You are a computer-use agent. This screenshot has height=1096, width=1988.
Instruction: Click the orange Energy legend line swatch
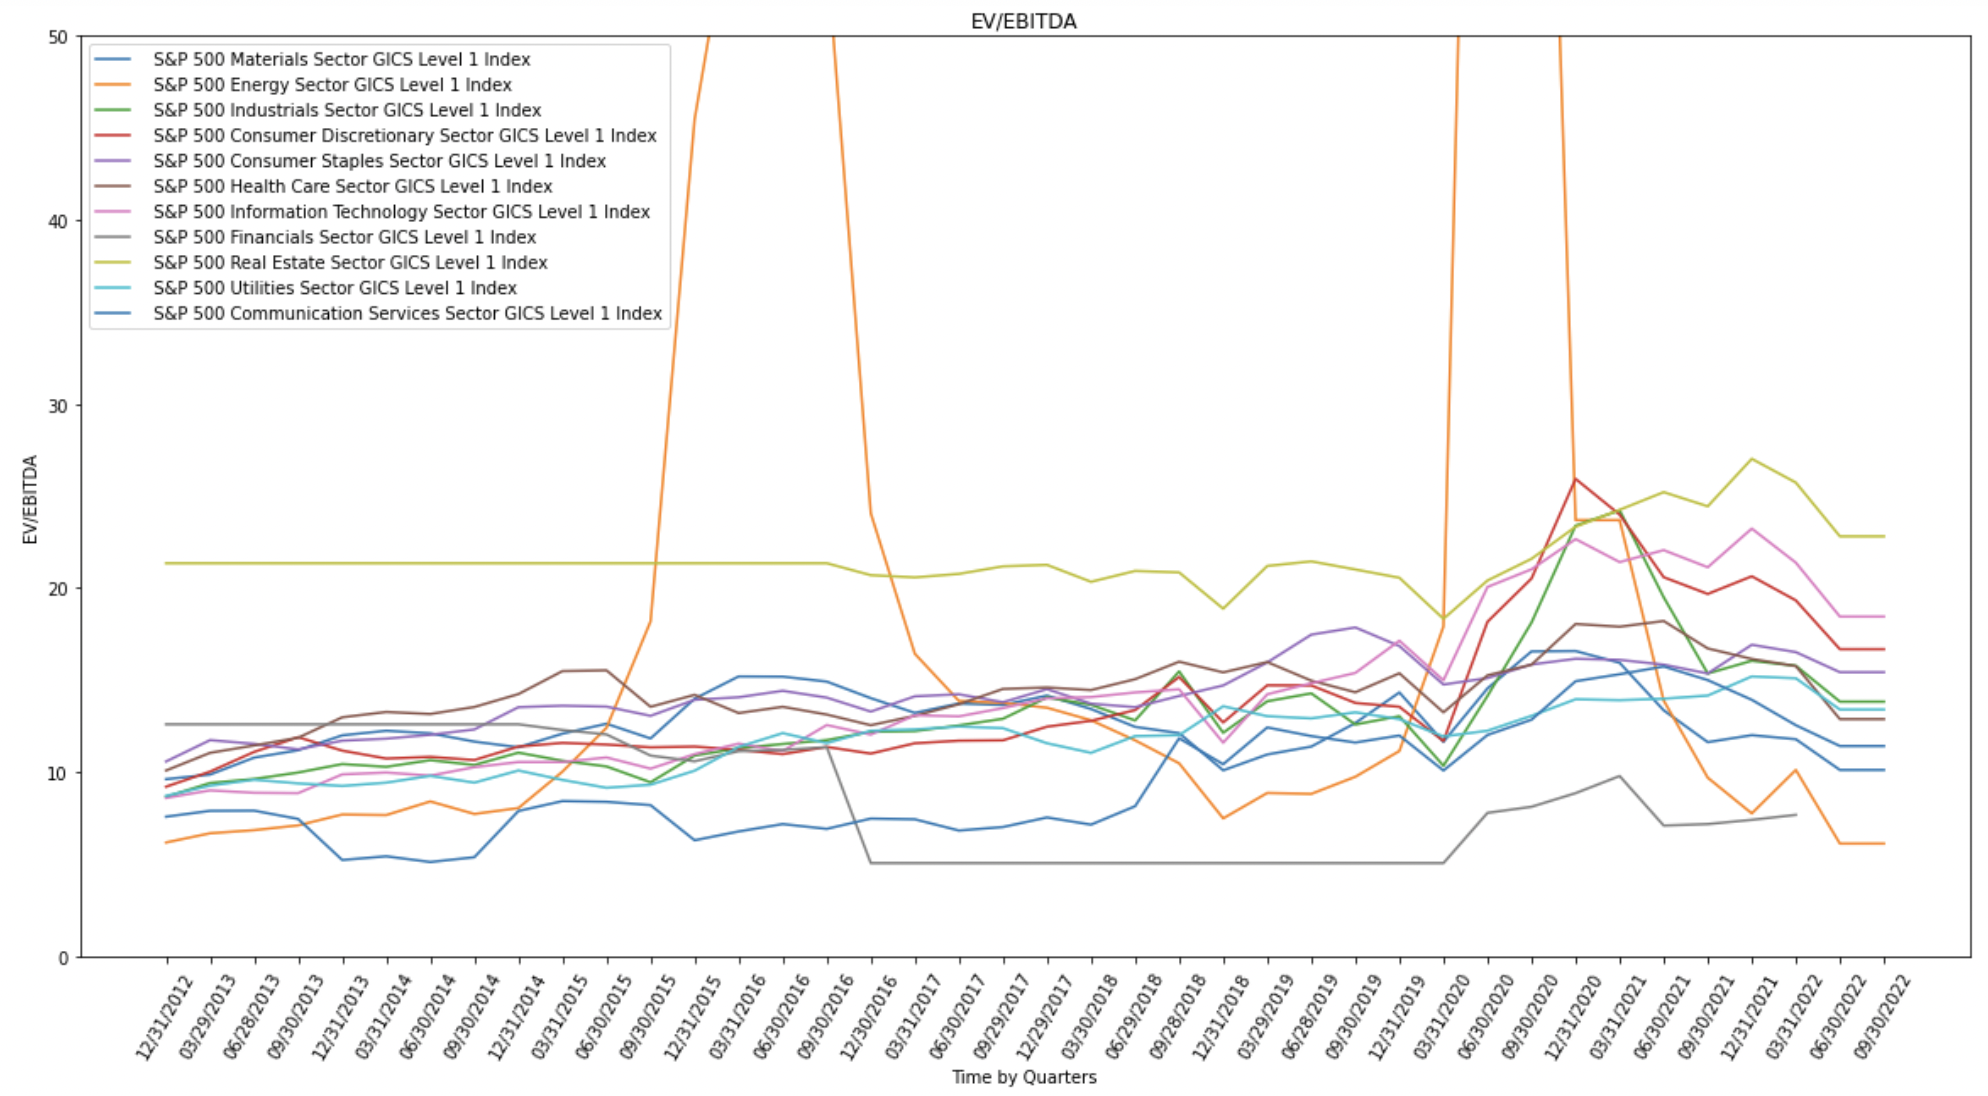pos(113,85)
